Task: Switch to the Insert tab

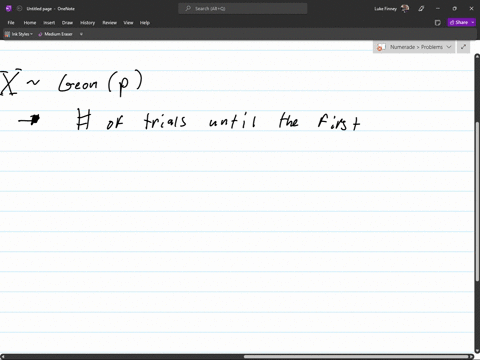Action: click(x=49, y=23)
